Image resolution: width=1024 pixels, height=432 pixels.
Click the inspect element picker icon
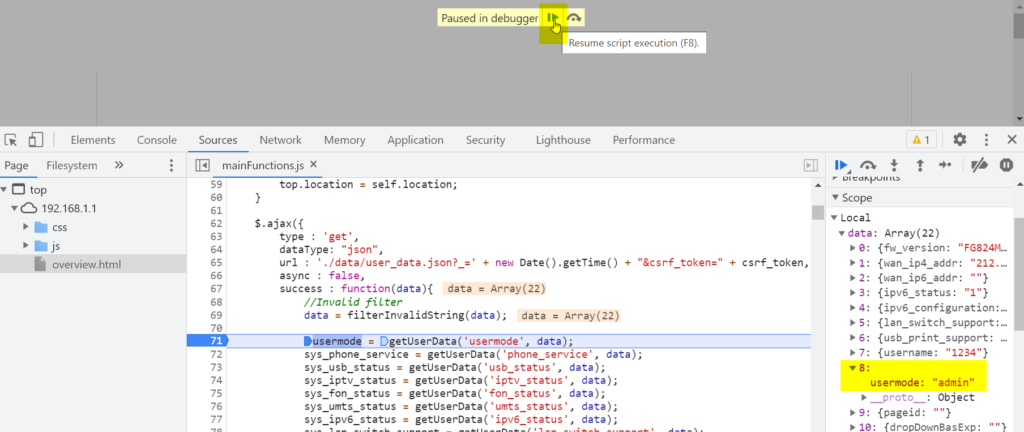pos(12,140)
